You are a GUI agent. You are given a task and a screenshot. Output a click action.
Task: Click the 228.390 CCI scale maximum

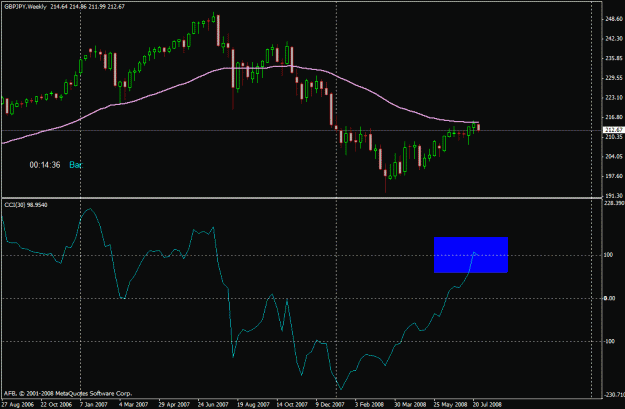614,203
